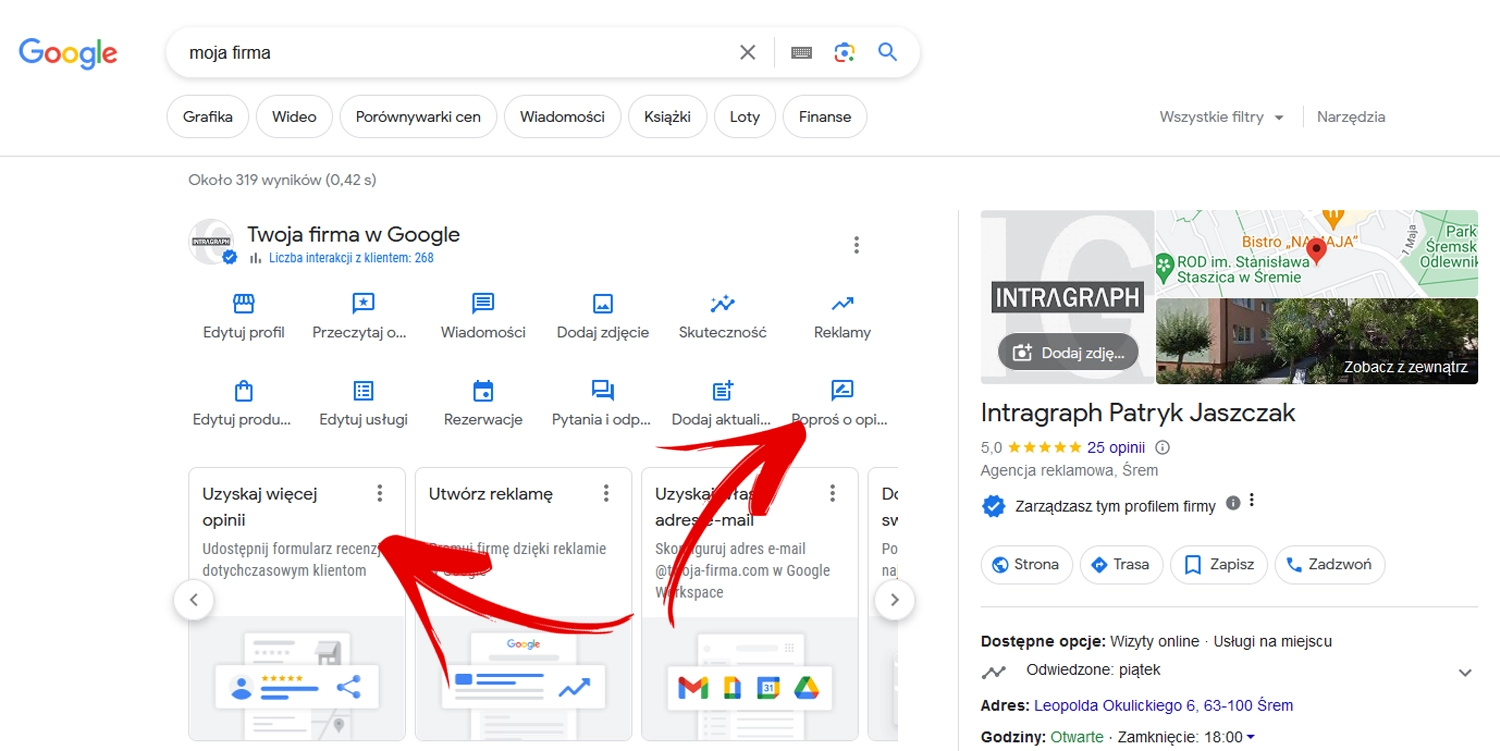Click the Zobacz z zewnątrz street view thumbnail
Image resolution: width=1500 pixels, height=751 pixels.
pos(1316,341)
